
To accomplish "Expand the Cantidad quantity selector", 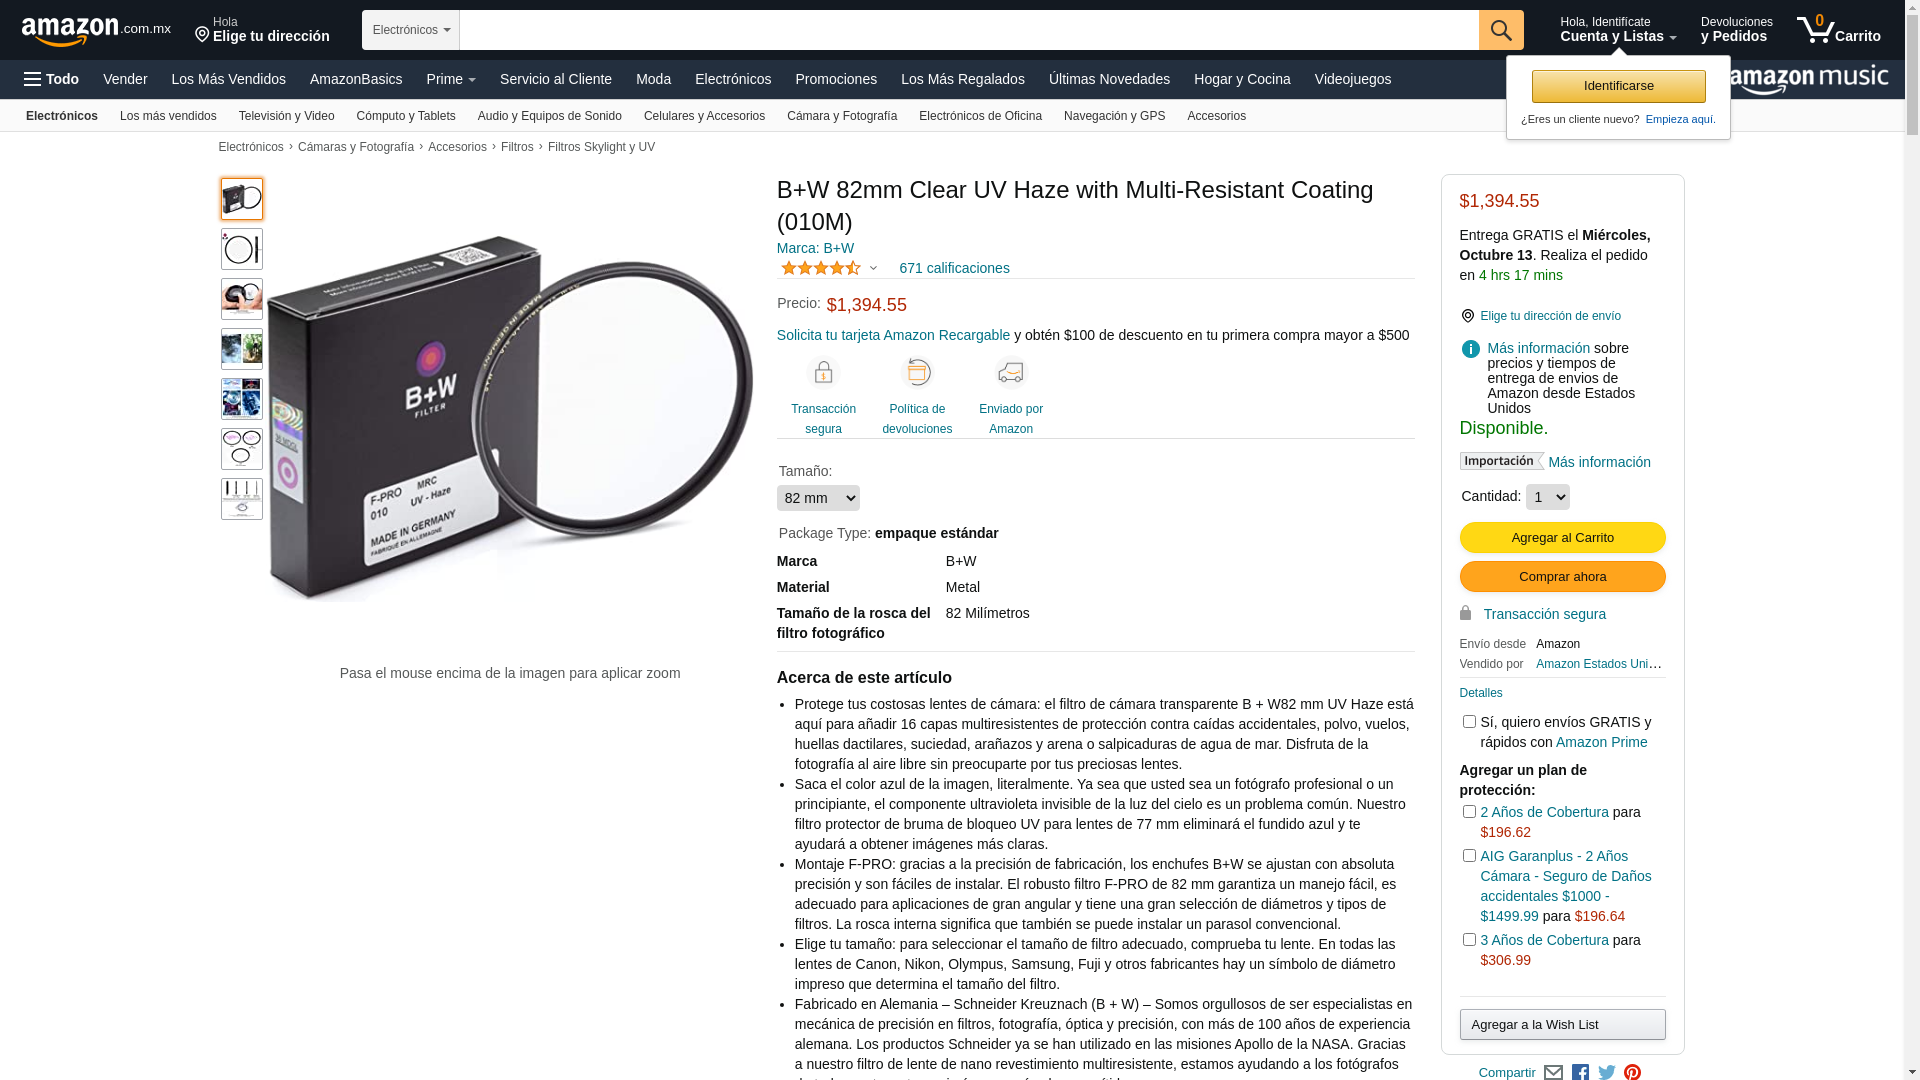I will click(1547, 497).
